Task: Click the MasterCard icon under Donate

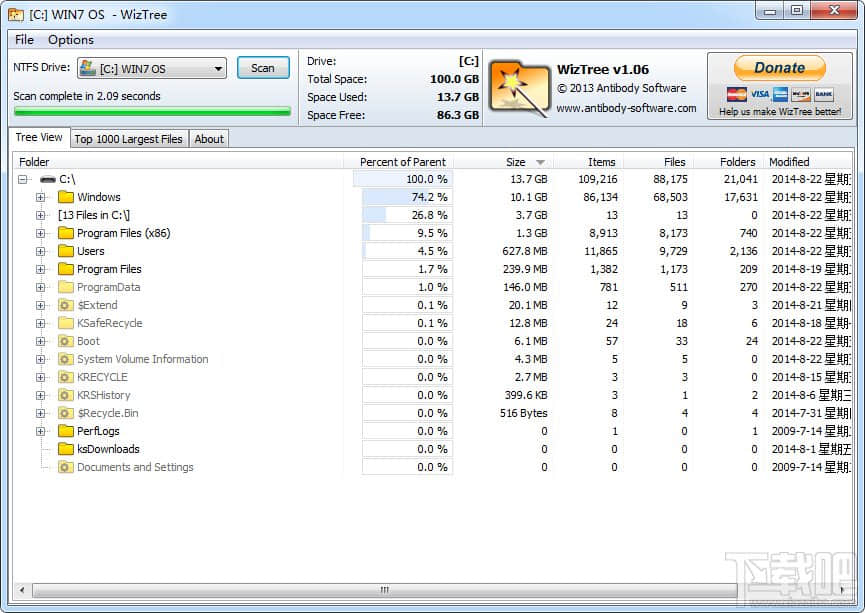Action: [736, 94]
